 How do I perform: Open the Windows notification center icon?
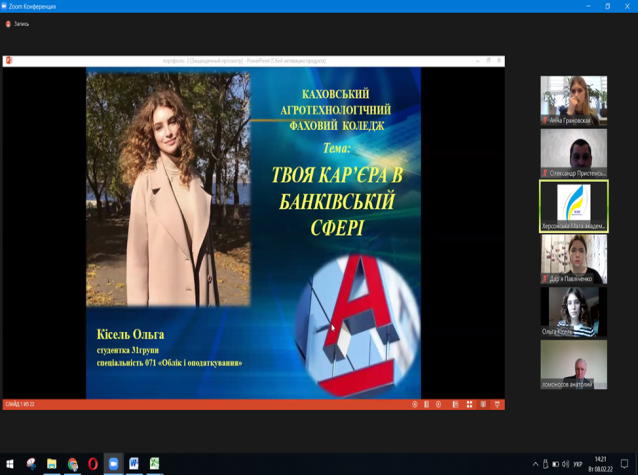click(x=624, y=464)
